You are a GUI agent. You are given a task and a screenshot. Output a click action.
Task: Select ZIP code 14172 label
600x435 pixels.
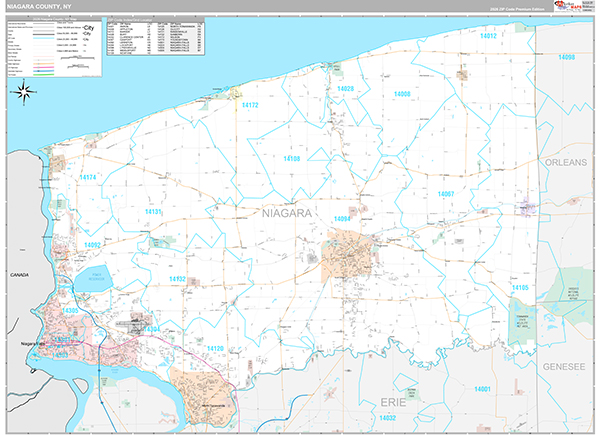tap(249, 105)
